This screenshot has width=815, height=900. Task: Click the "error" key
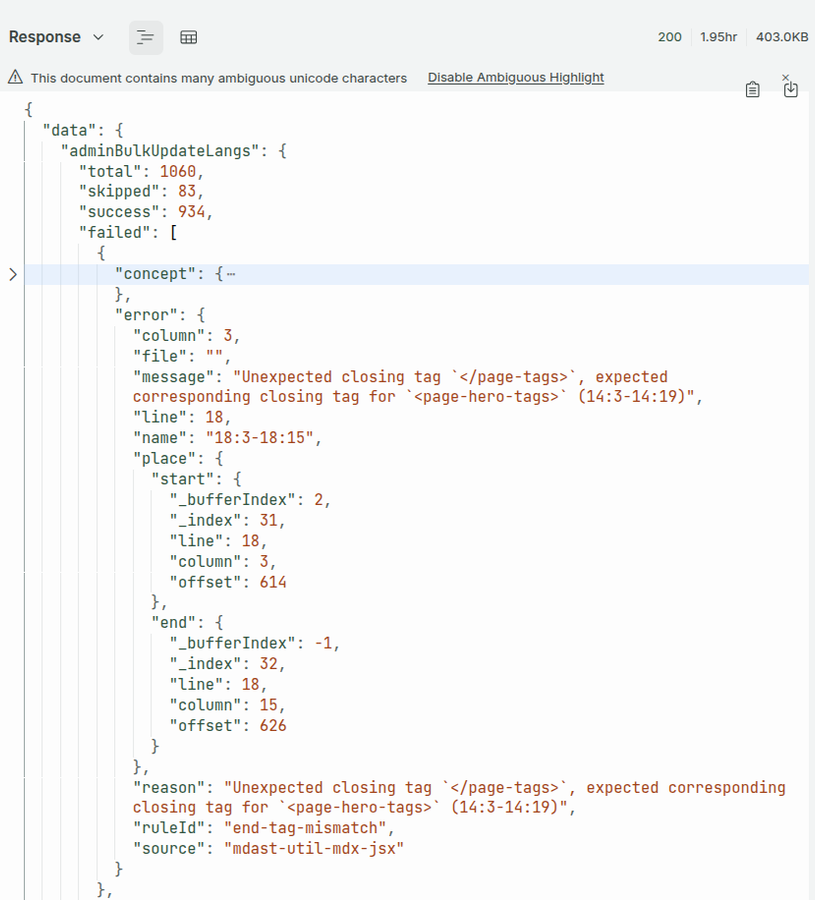[150, 315]
